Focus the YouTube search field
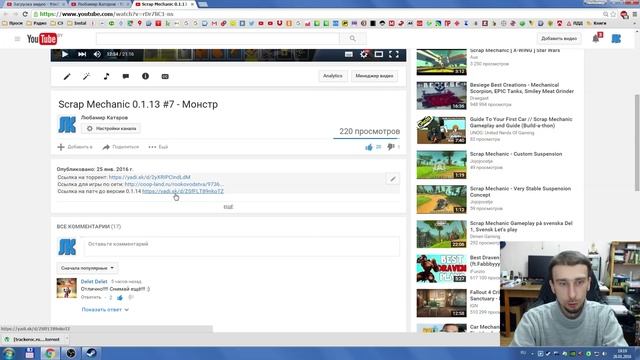Image resolution: width=640 pixels, height=360 pixels. pyautogui.click(x=218, y=38)
